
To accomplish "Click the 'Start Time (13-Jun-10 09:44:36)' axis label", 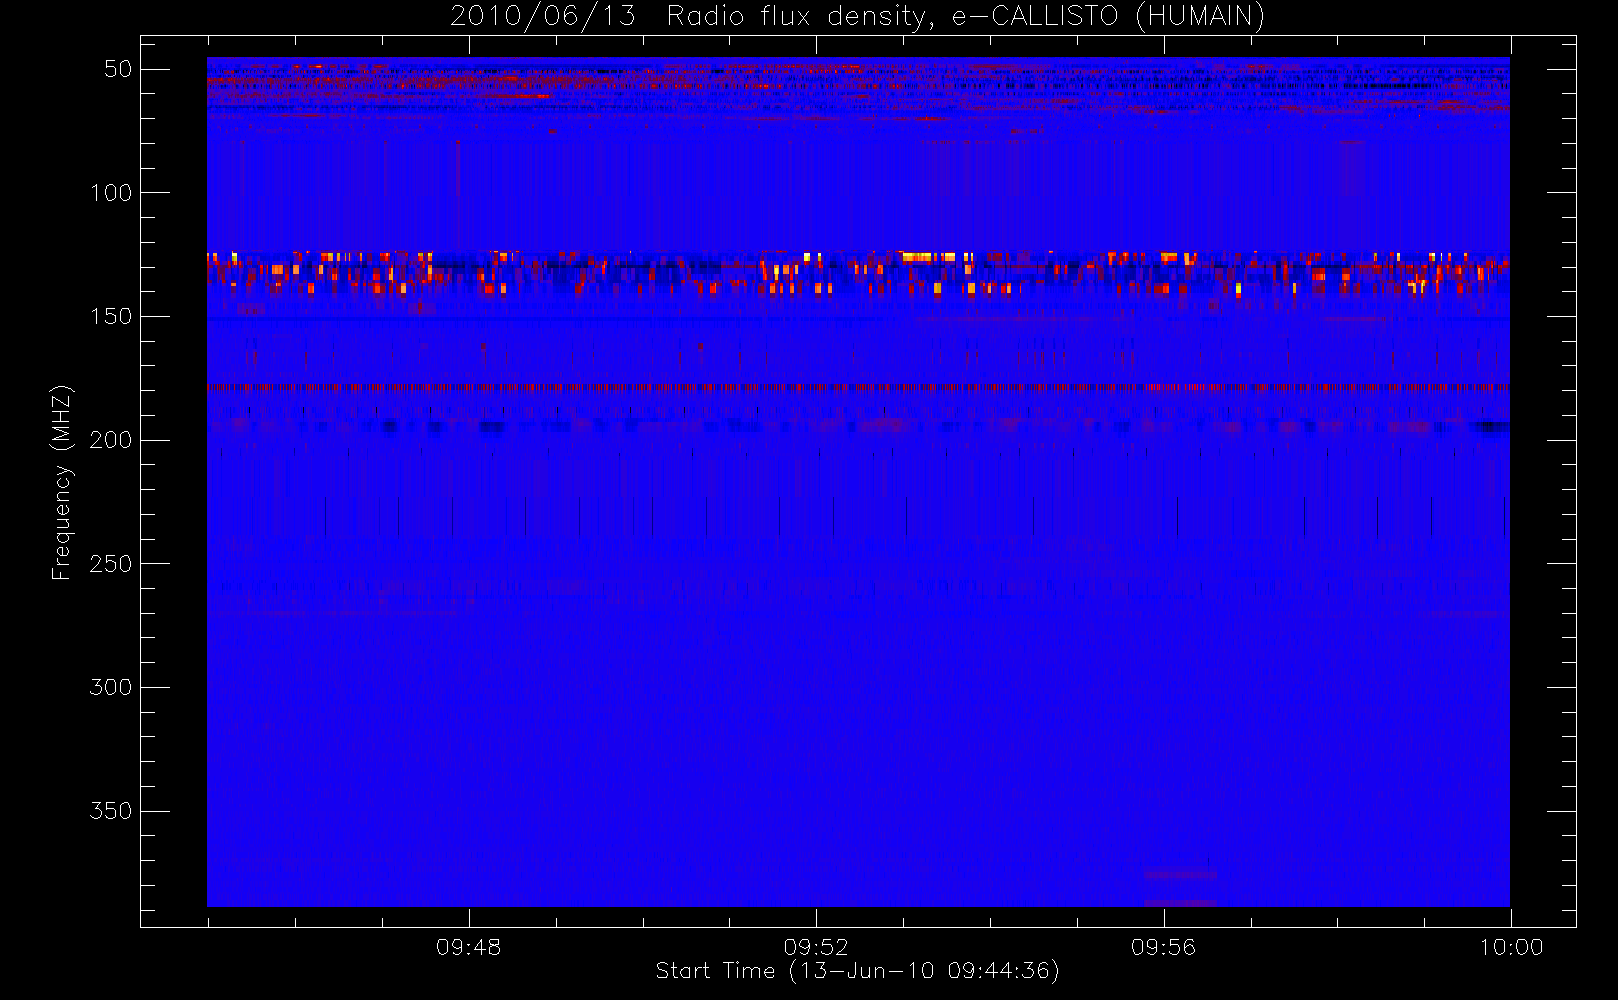I will [x=857, y=971].
